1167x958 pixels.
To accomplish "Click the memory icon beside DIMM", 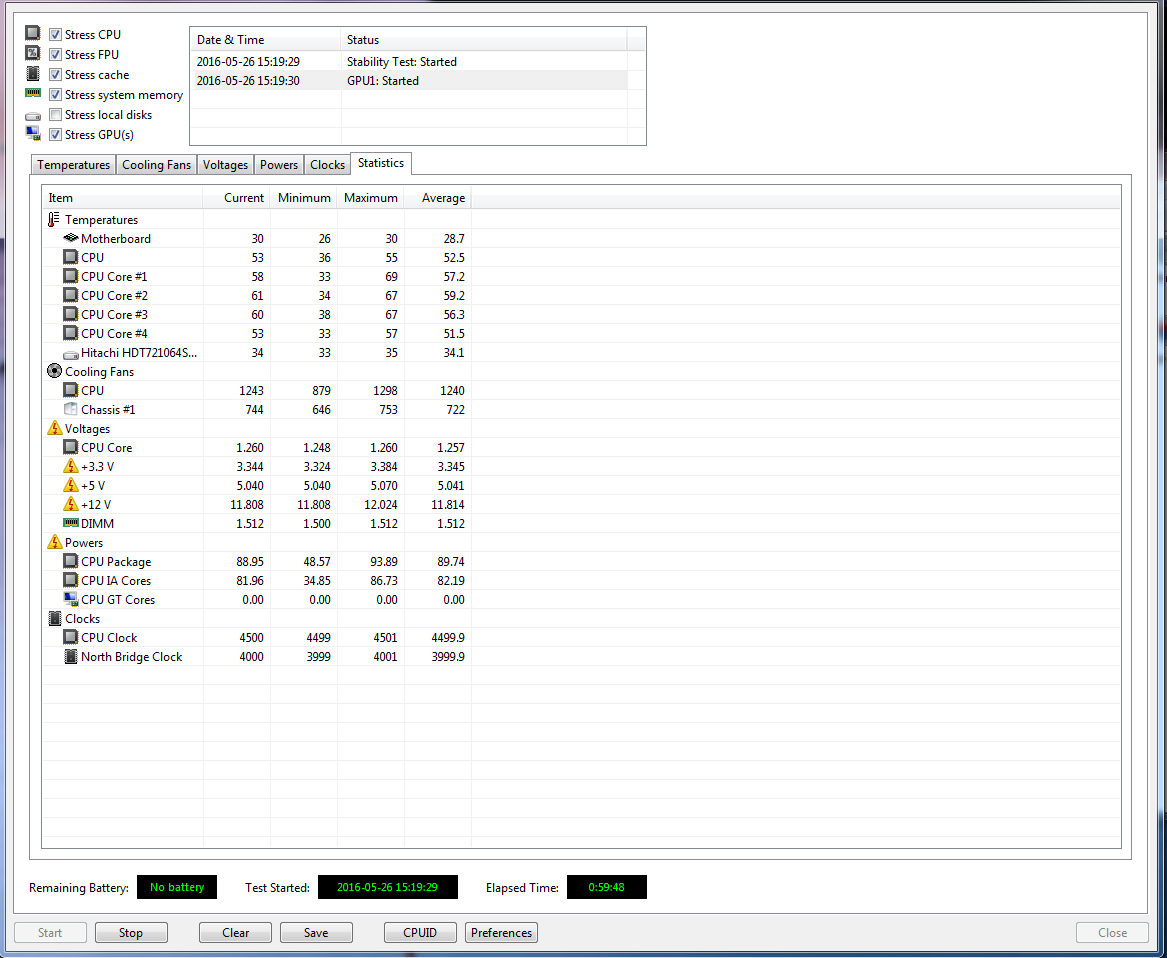I will tap(71, 524).
